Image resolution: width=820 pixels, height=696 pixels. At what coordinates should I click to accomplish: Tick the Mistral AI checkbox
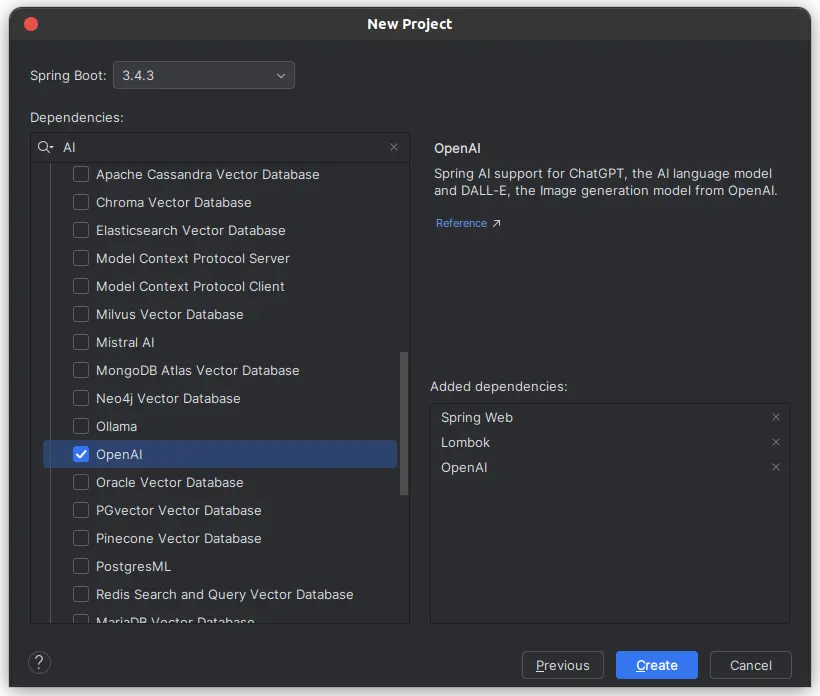coord(81,342)
